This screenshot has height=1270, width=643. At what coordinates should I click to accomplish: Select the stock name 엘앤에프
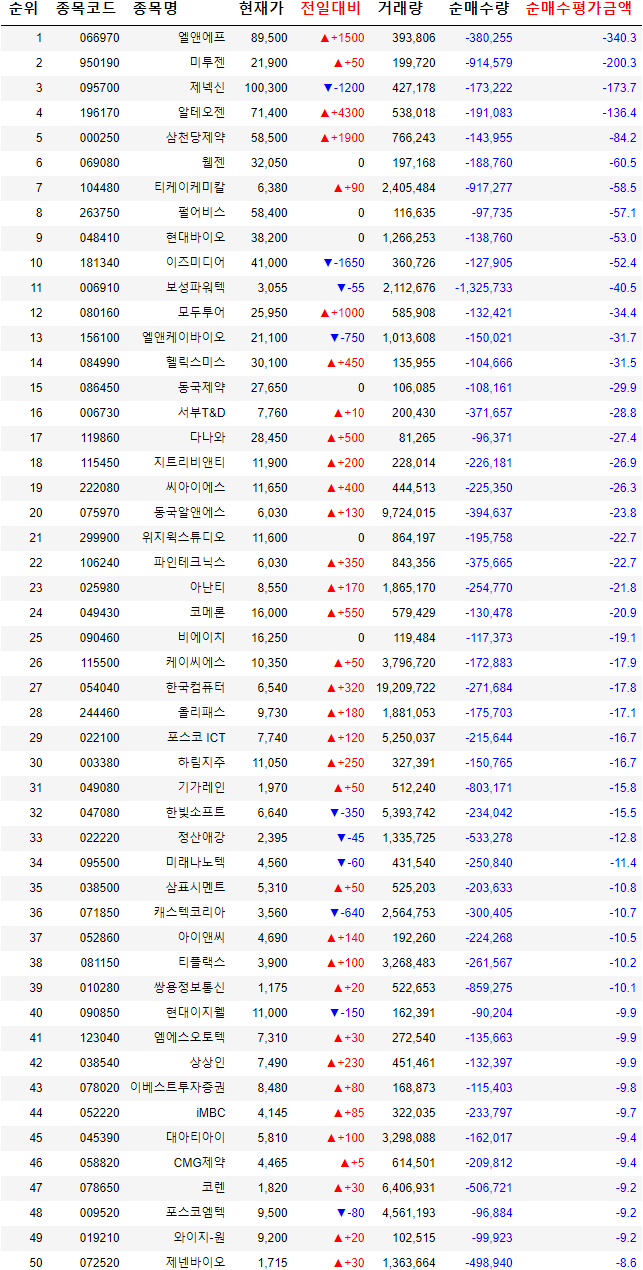[201, 38]
